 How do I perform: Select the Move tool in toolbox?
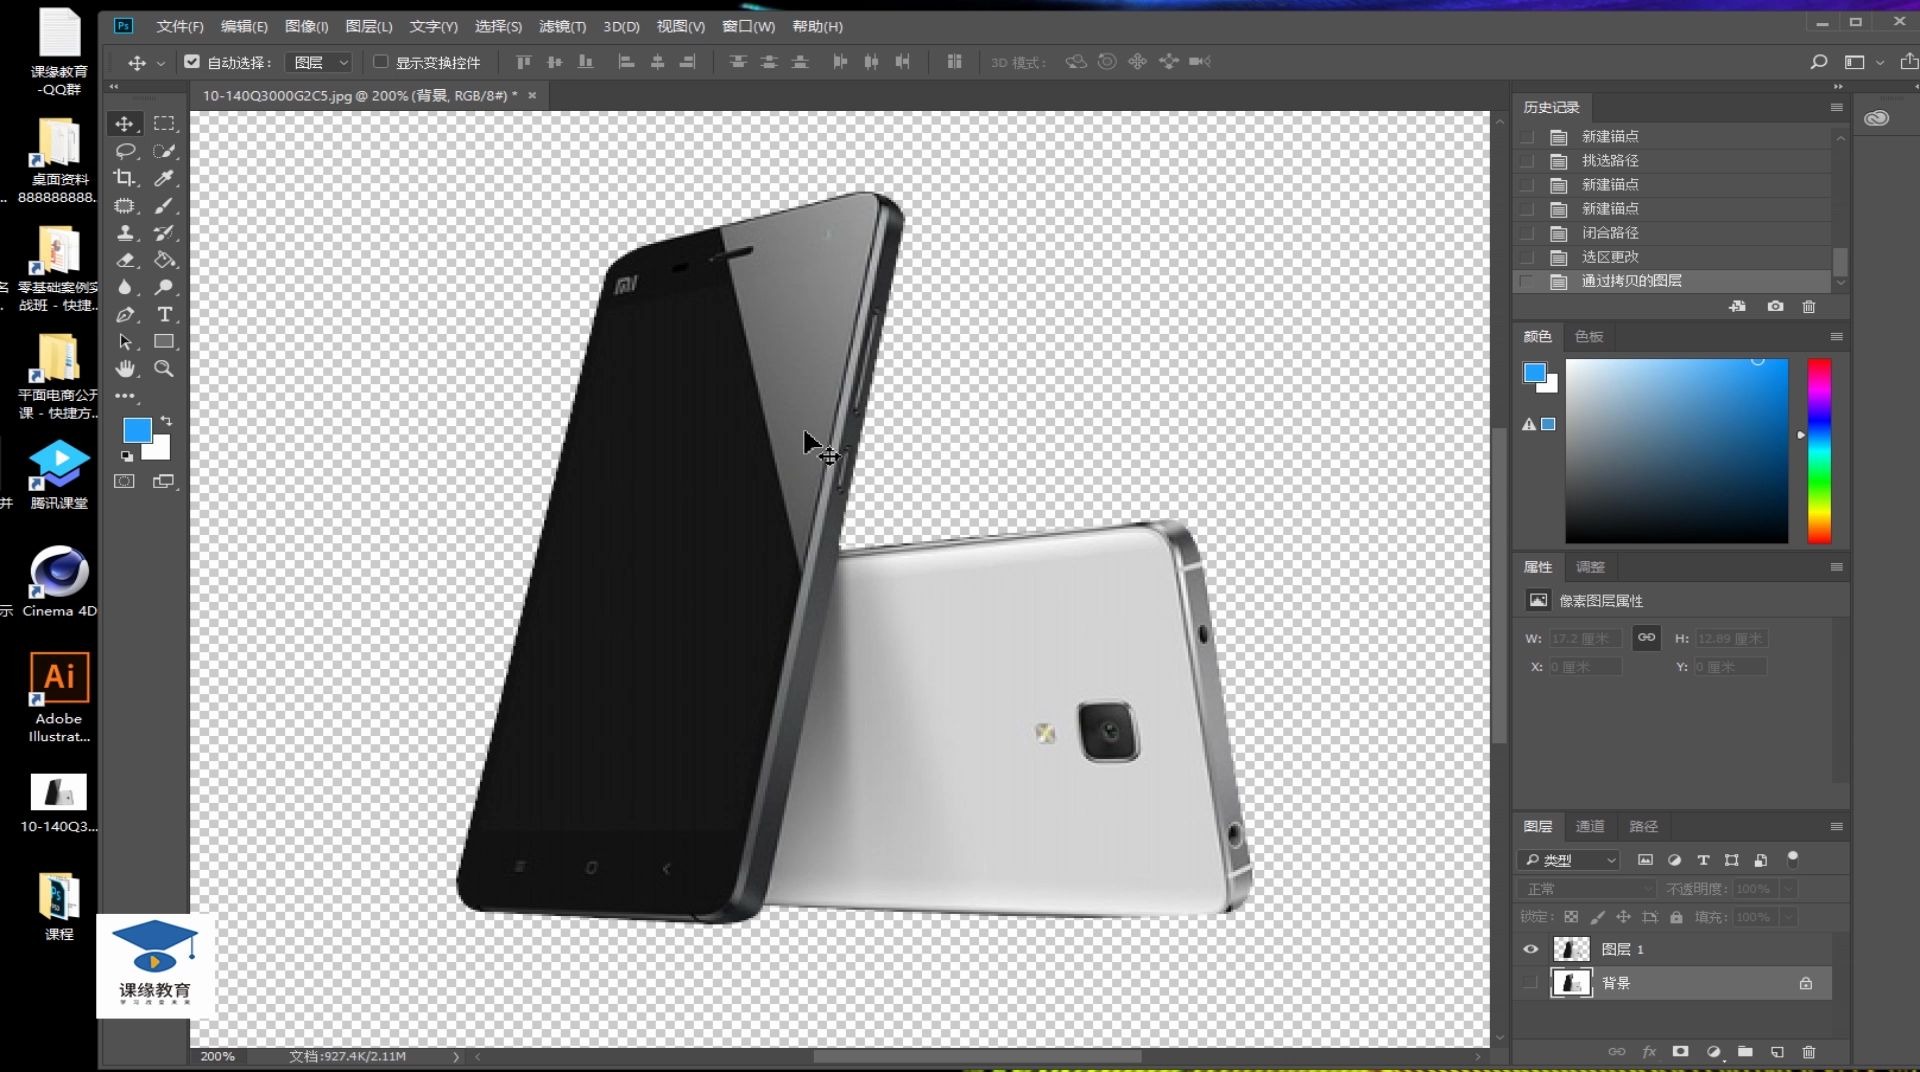tap(124, 123)
